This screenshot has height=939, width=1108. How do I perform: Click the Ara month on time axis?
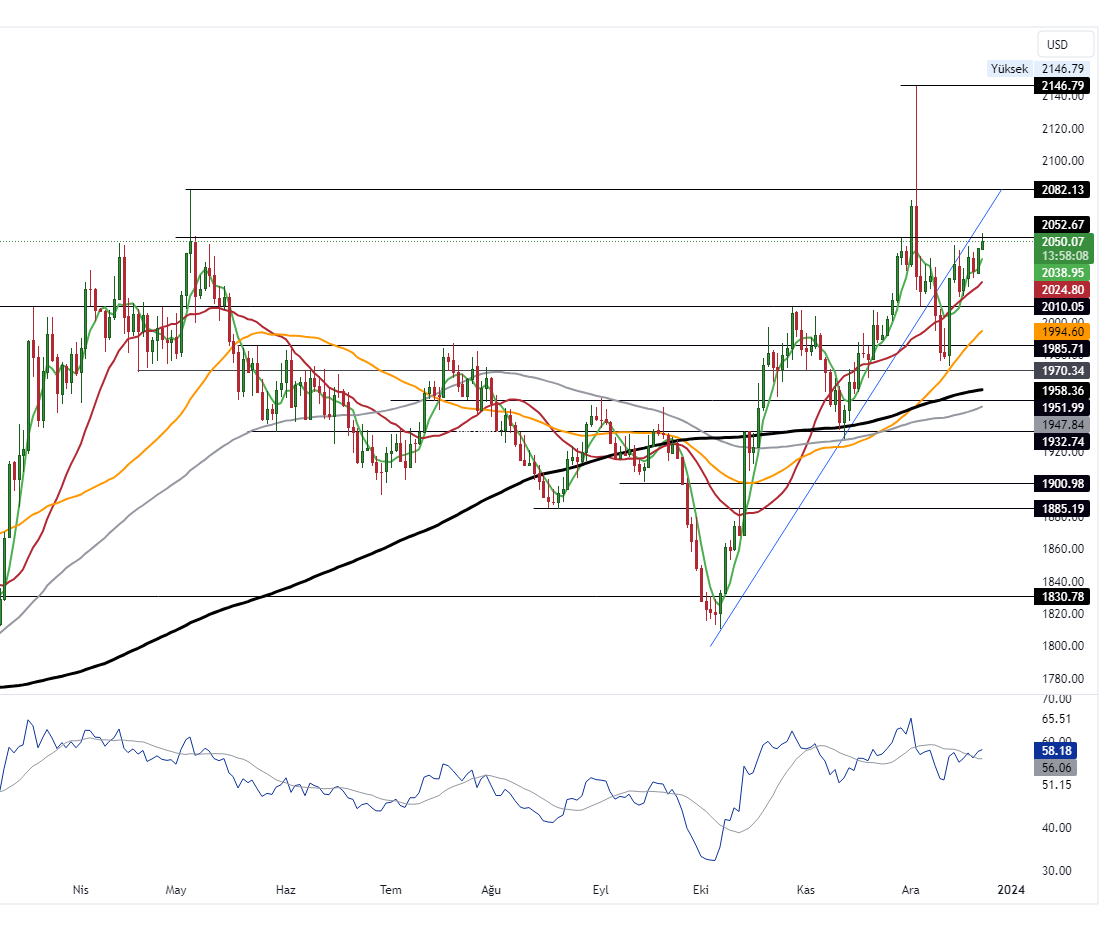coord(910,889)
